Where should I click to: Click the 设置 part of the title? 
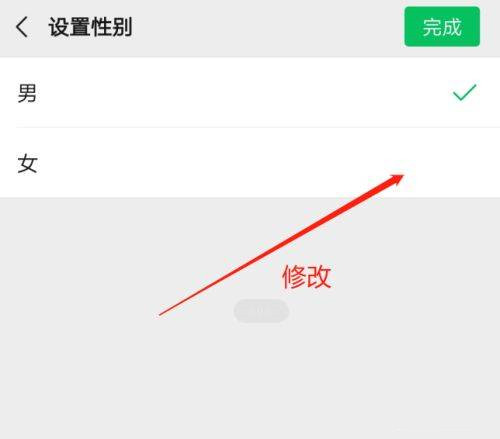(69, 27)
